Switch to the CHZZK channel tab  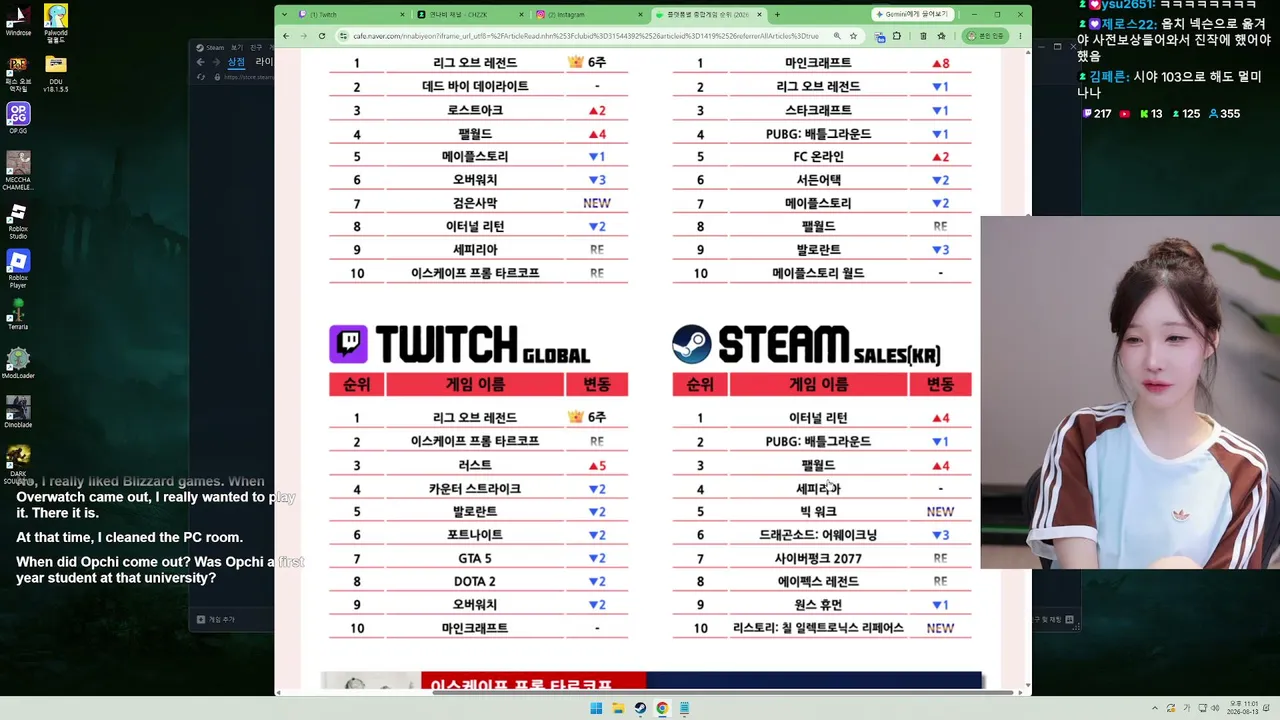[x=468, y=15]
